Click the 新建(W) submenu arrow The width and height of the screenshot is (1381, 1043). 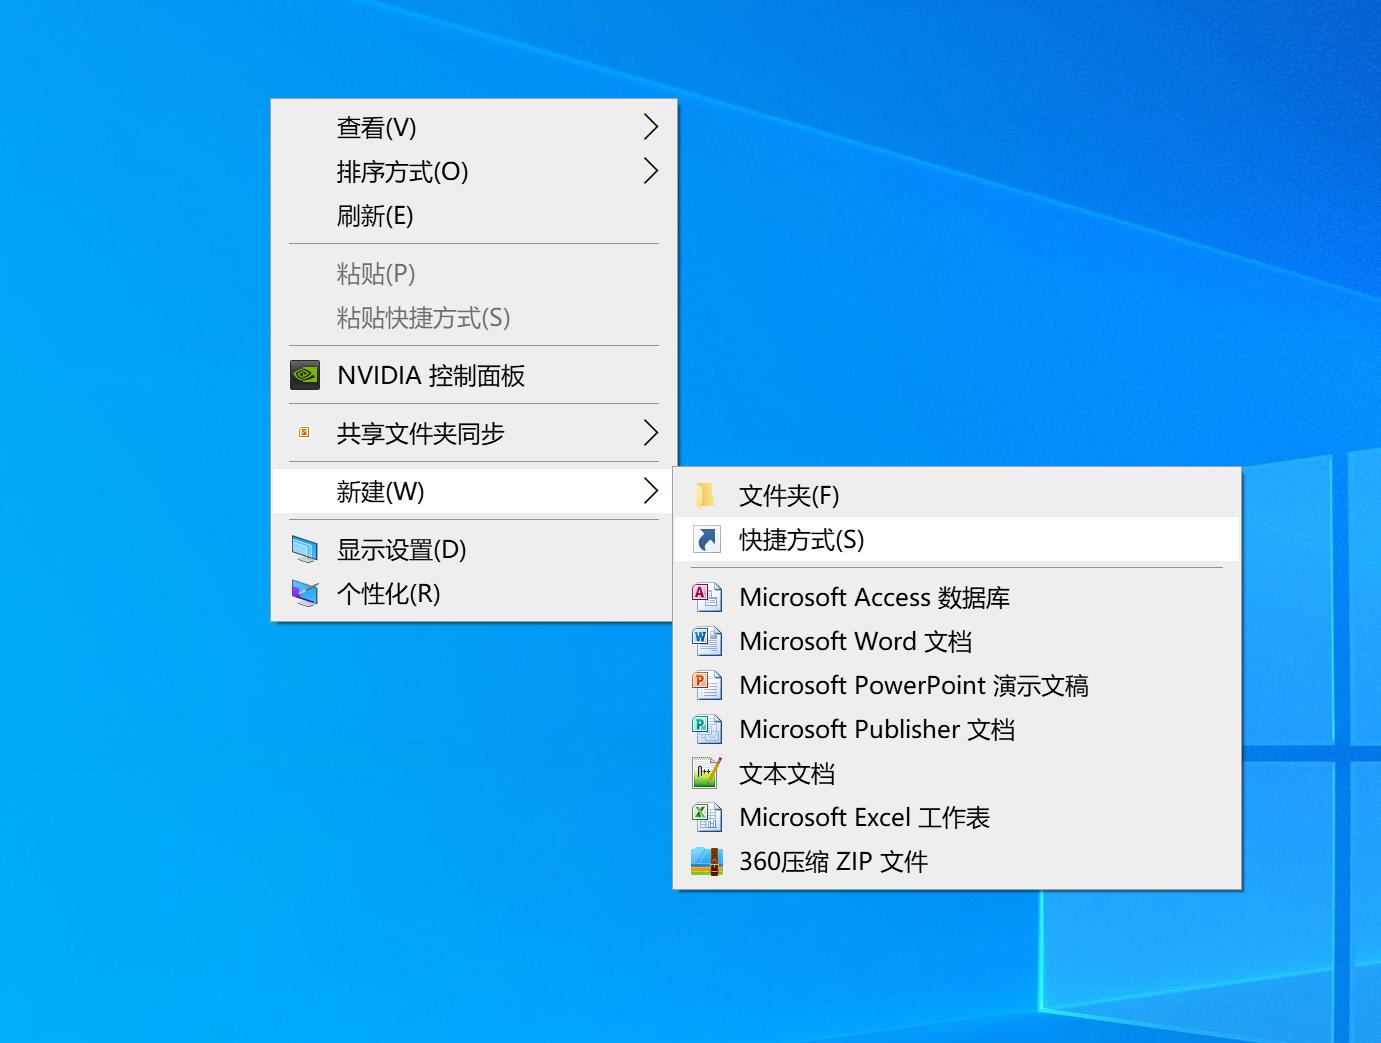click(x=650, y=491)
